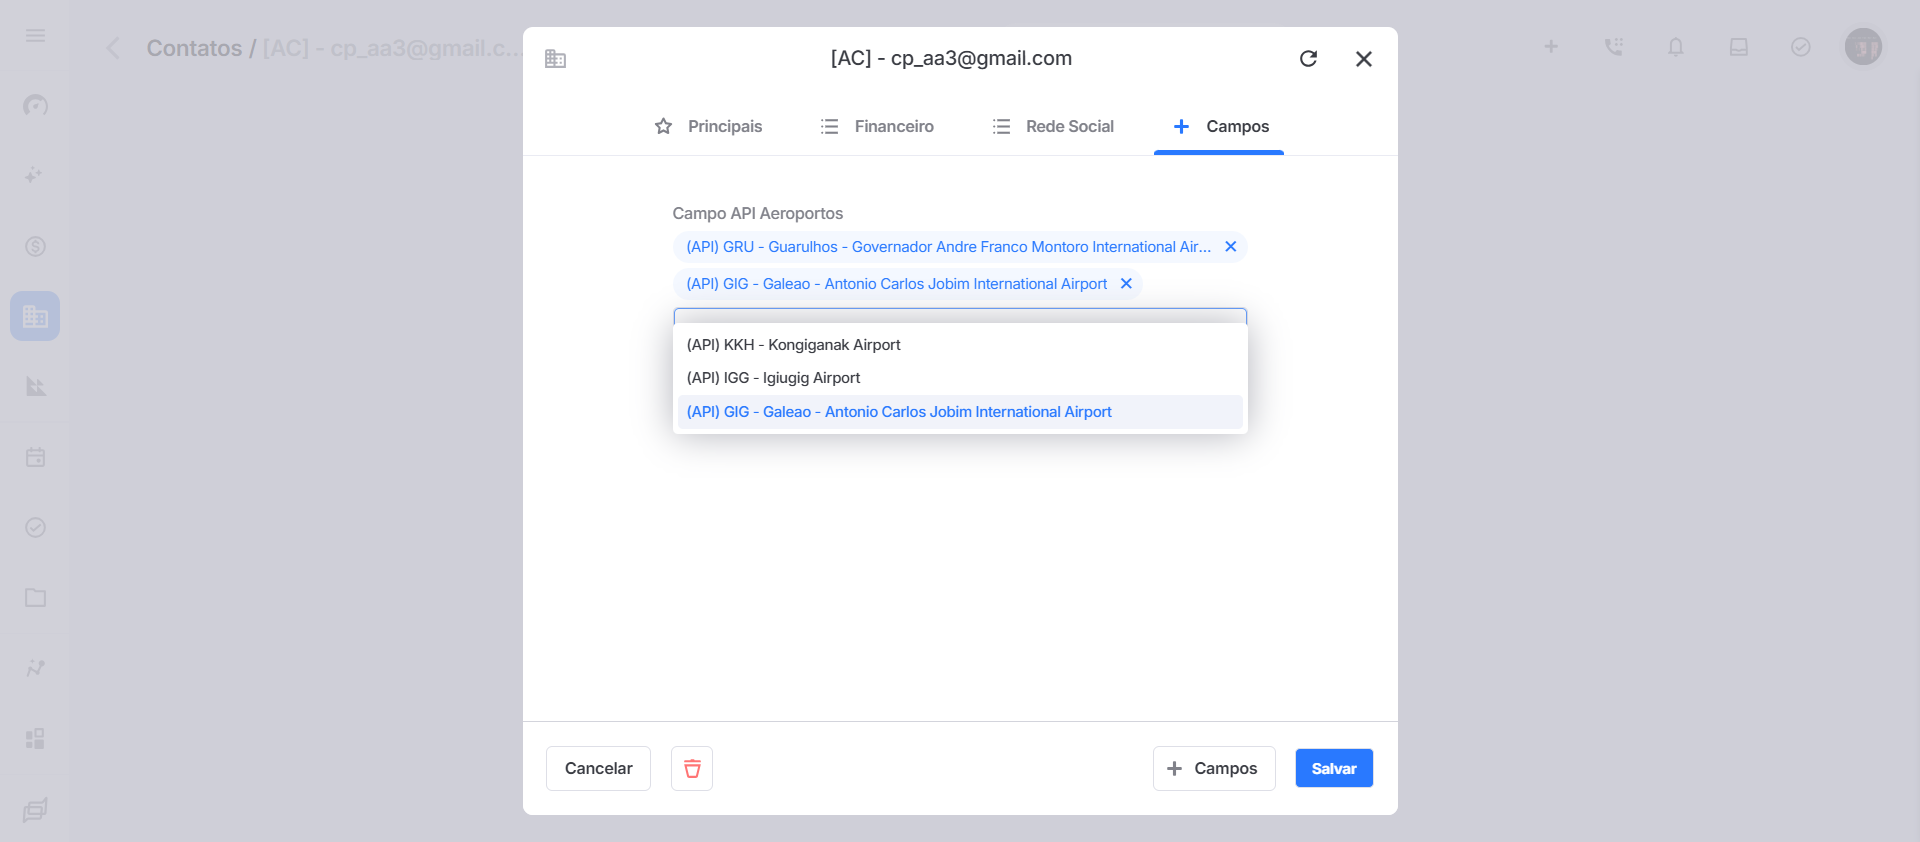Open the calendar icon in sidebar
Image resolution: width=1920 pixels, height=842 pixels.
(36, 457)
